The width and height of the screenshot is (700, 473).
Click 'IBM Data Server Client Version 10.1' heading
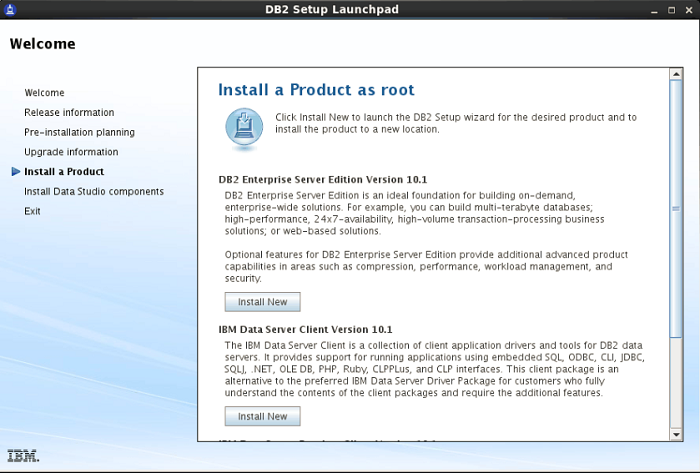coord(305,329)
